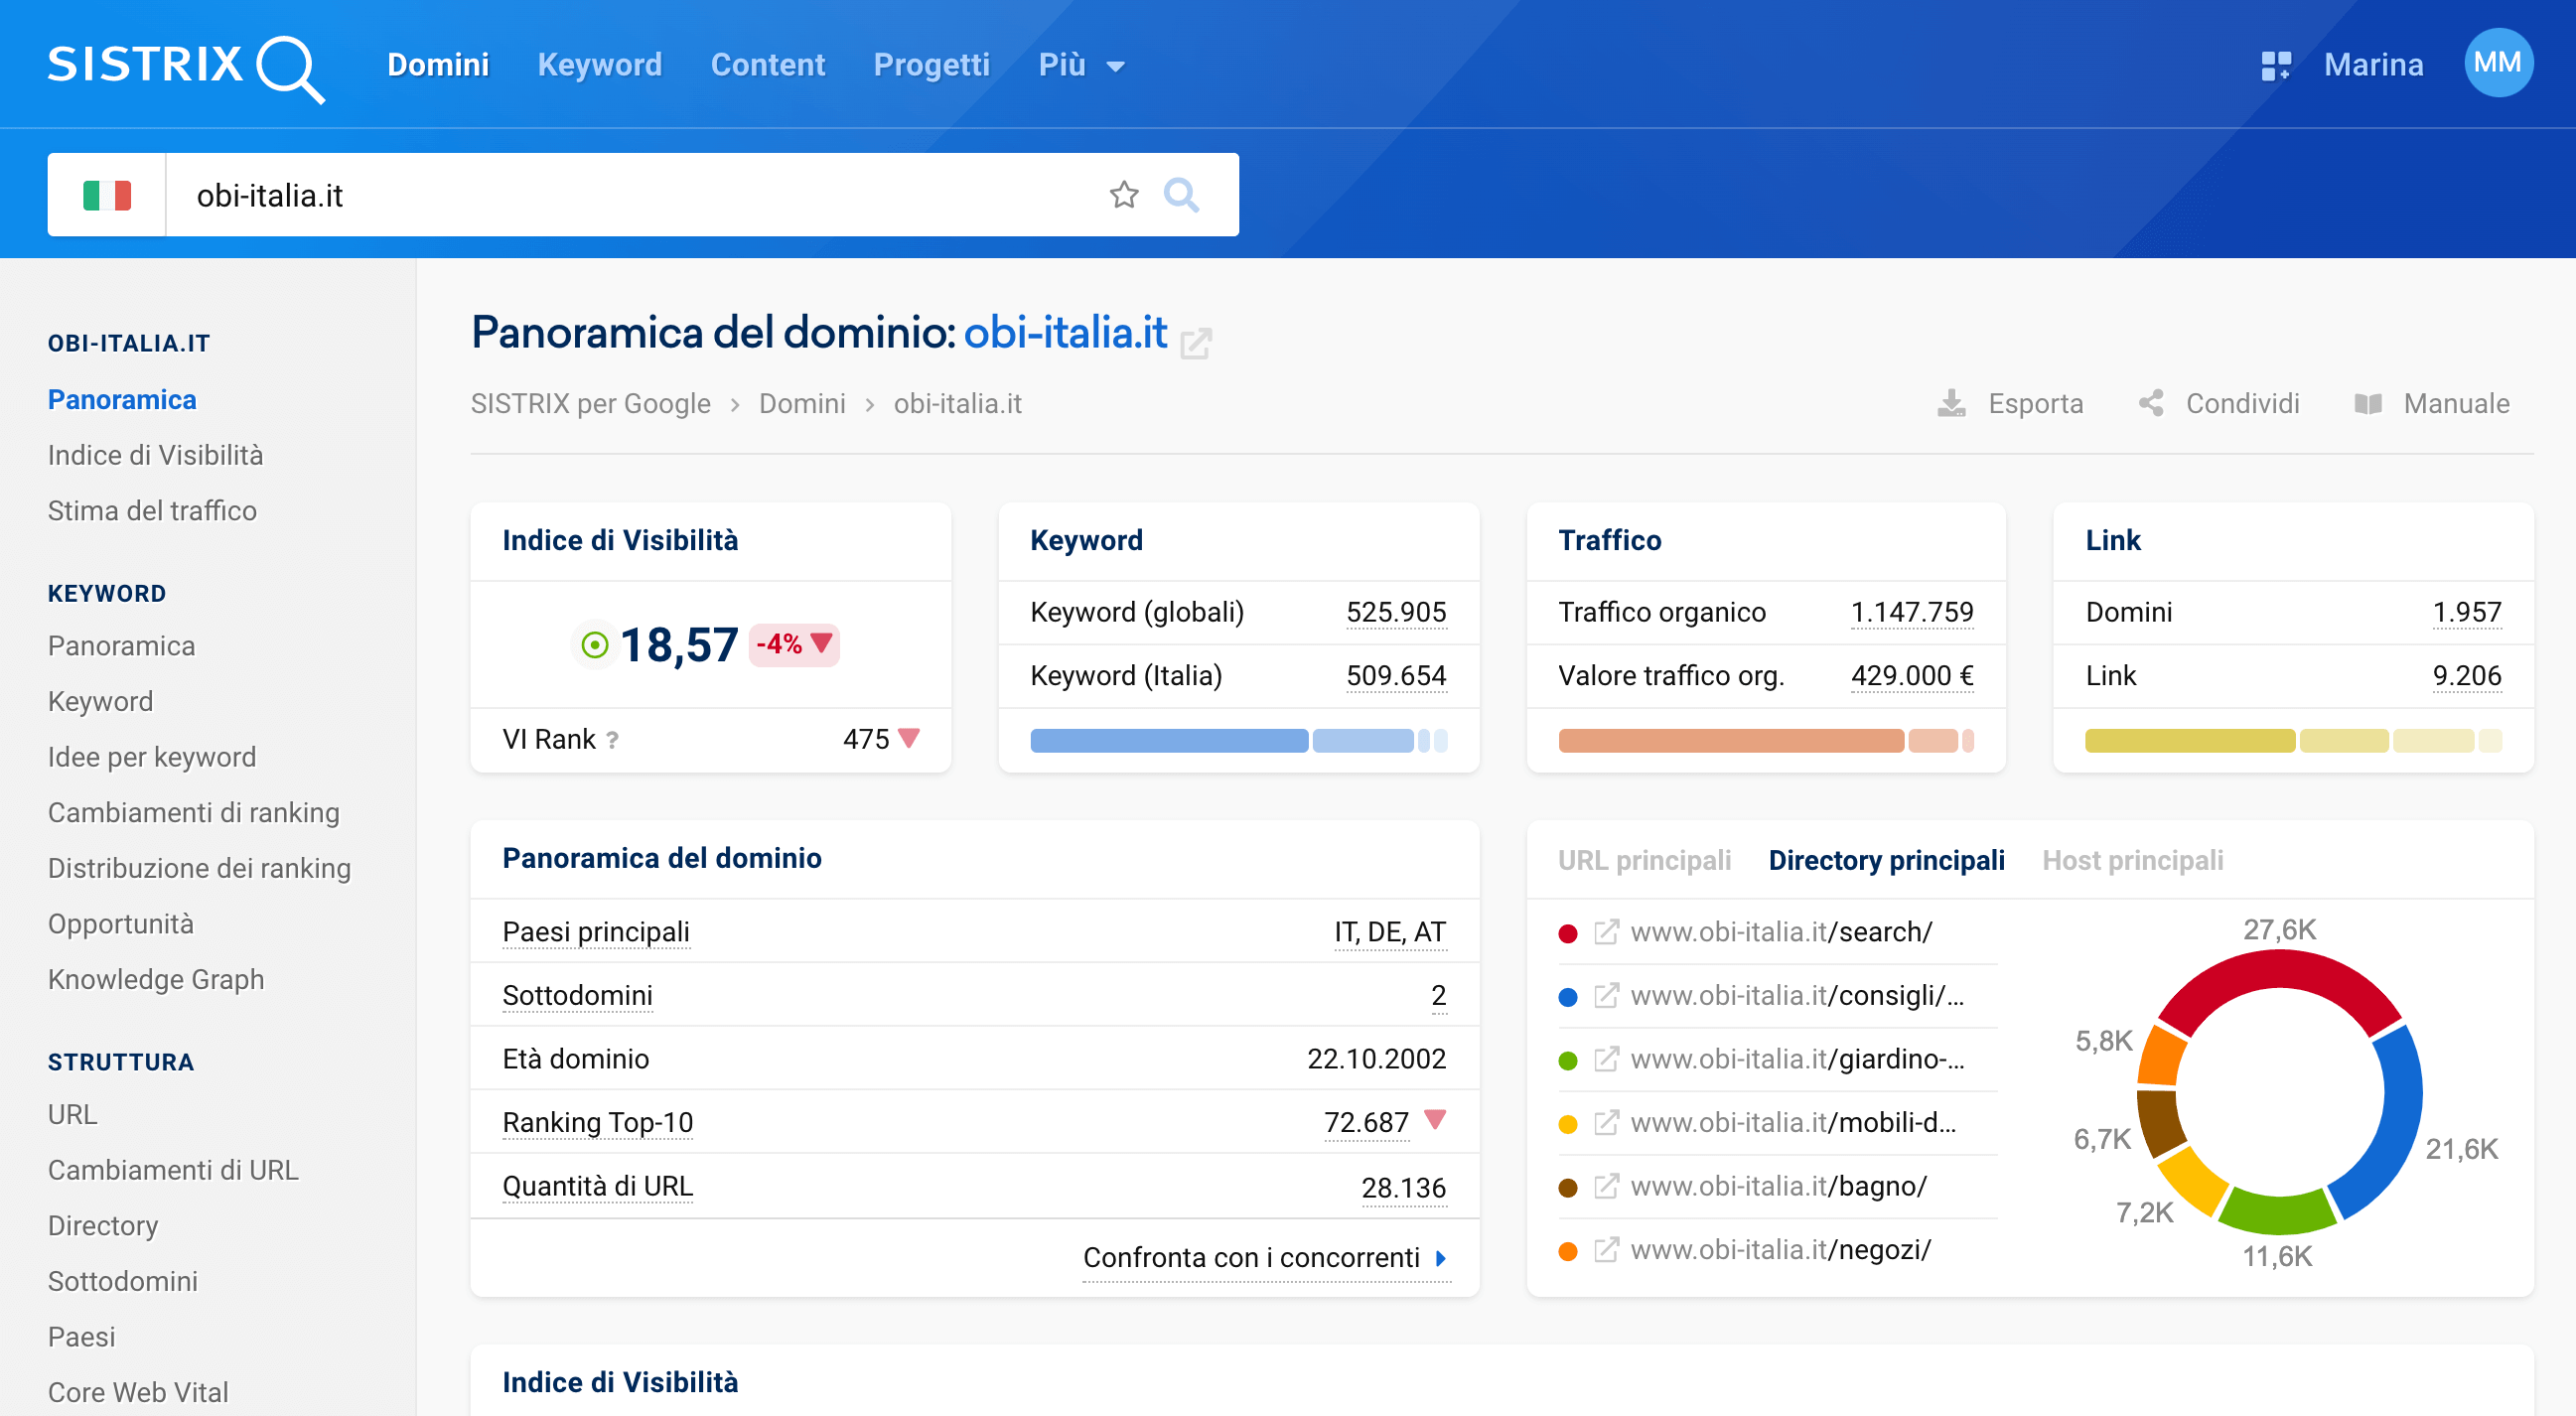Screen dimensions: 2576x1416
Task: Click the blue Keyword distribution bar
Action: [x=1239, y=741]
